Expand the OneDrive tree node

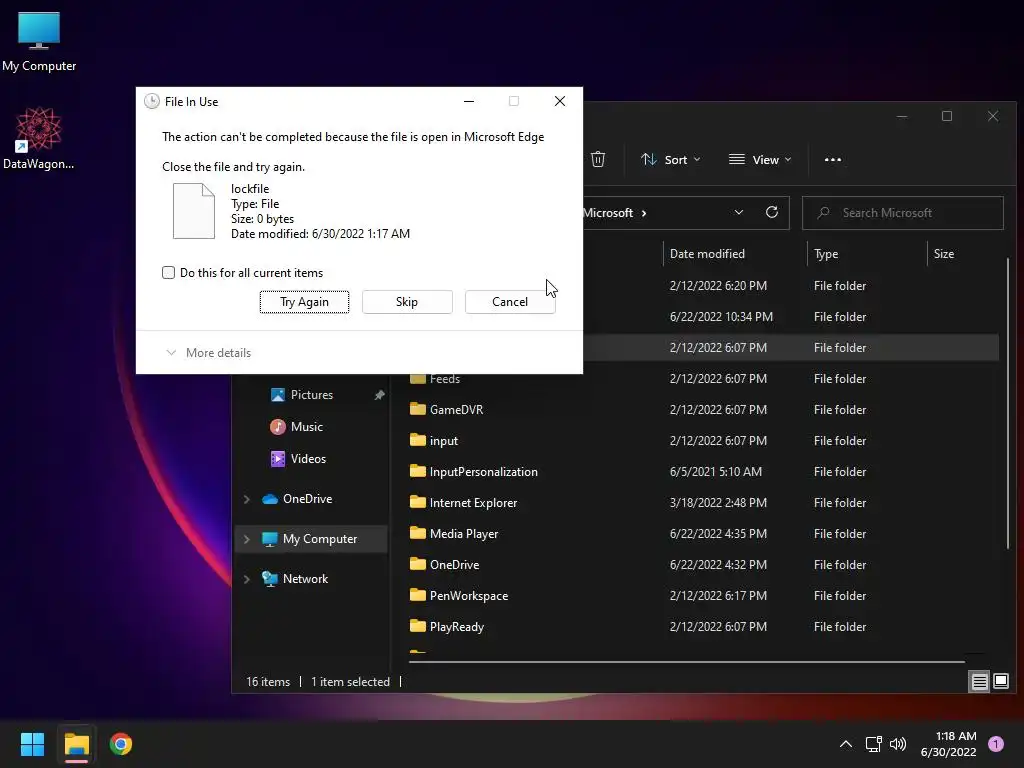pyautogui.click(x=247, y=500)
